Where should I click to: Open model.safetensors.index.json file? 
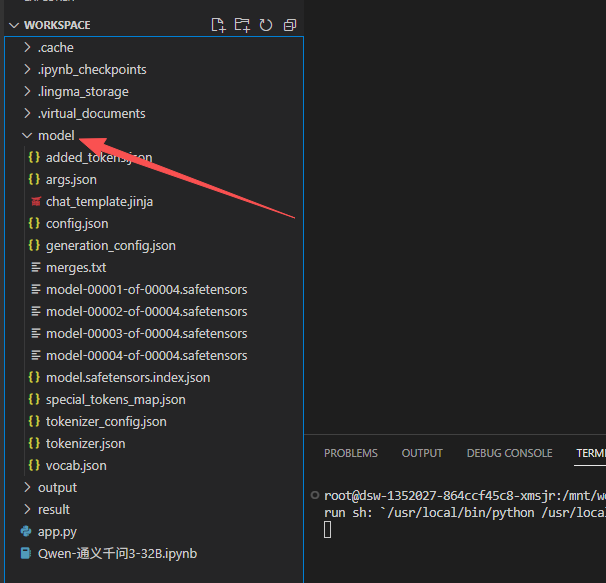(128, 378)
